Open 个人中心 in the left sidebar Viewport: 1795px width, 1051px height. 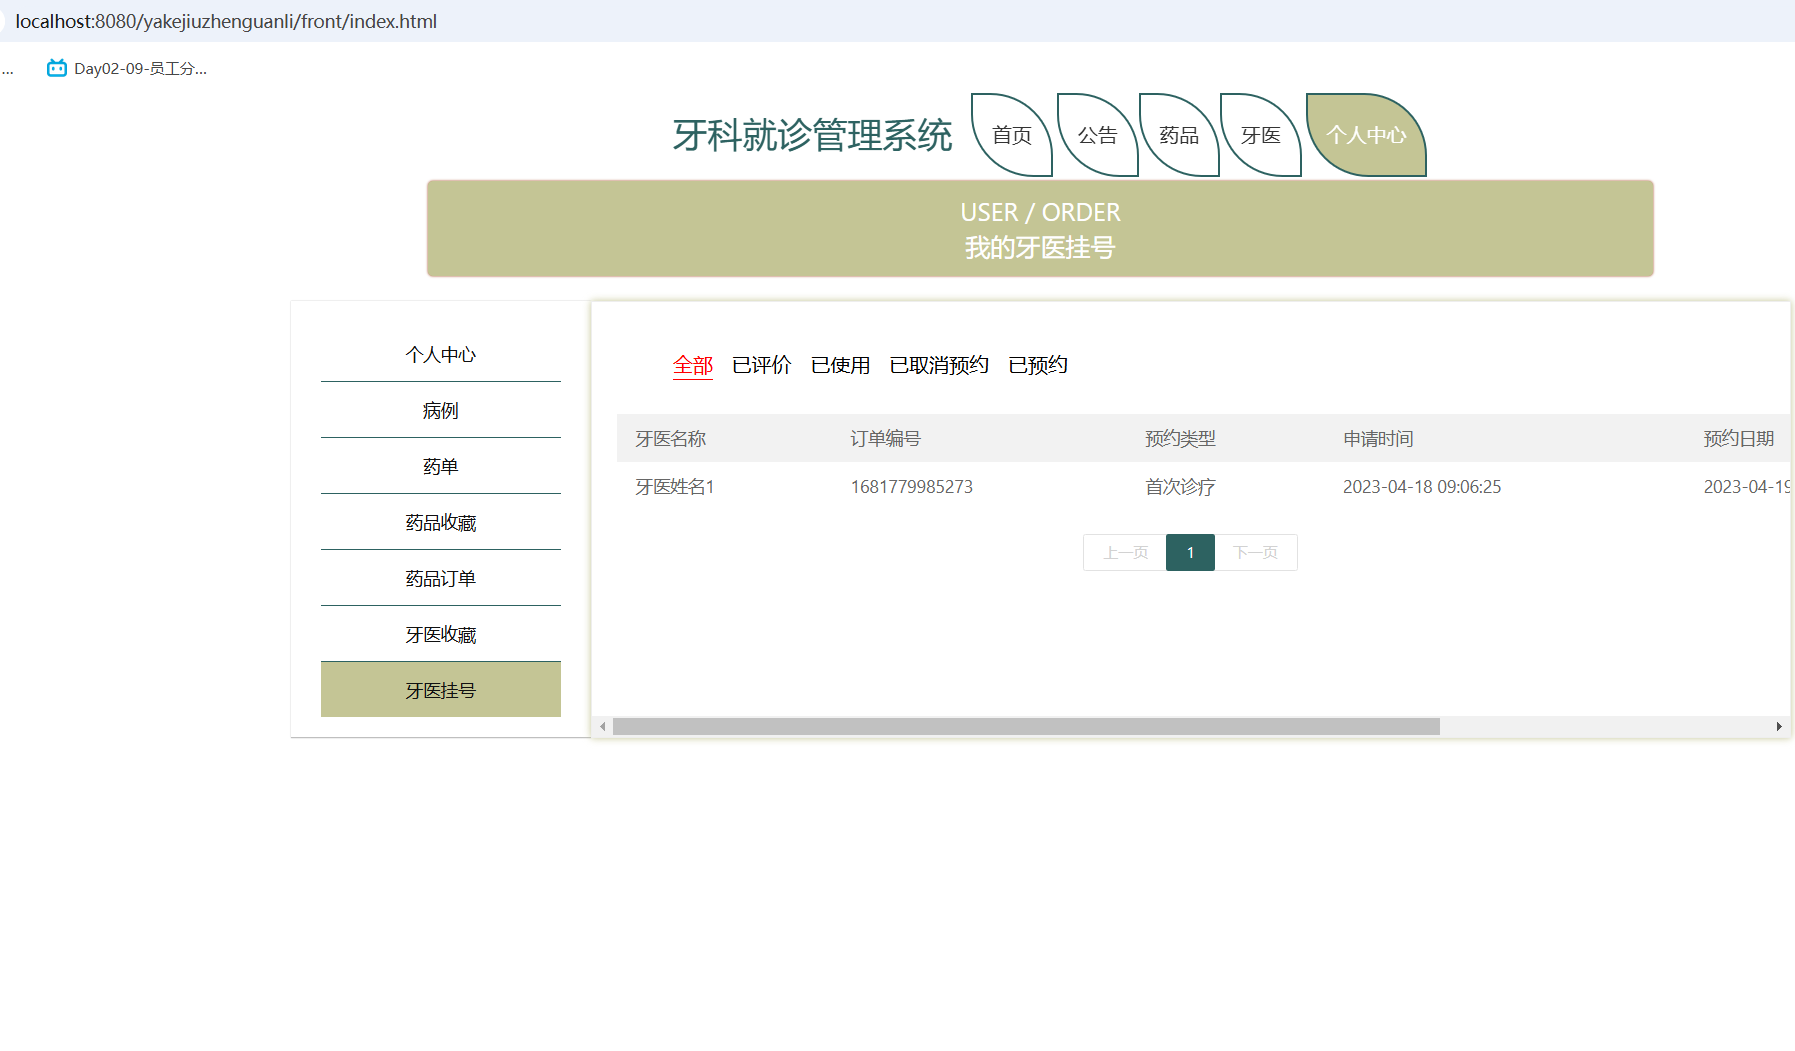441,354
